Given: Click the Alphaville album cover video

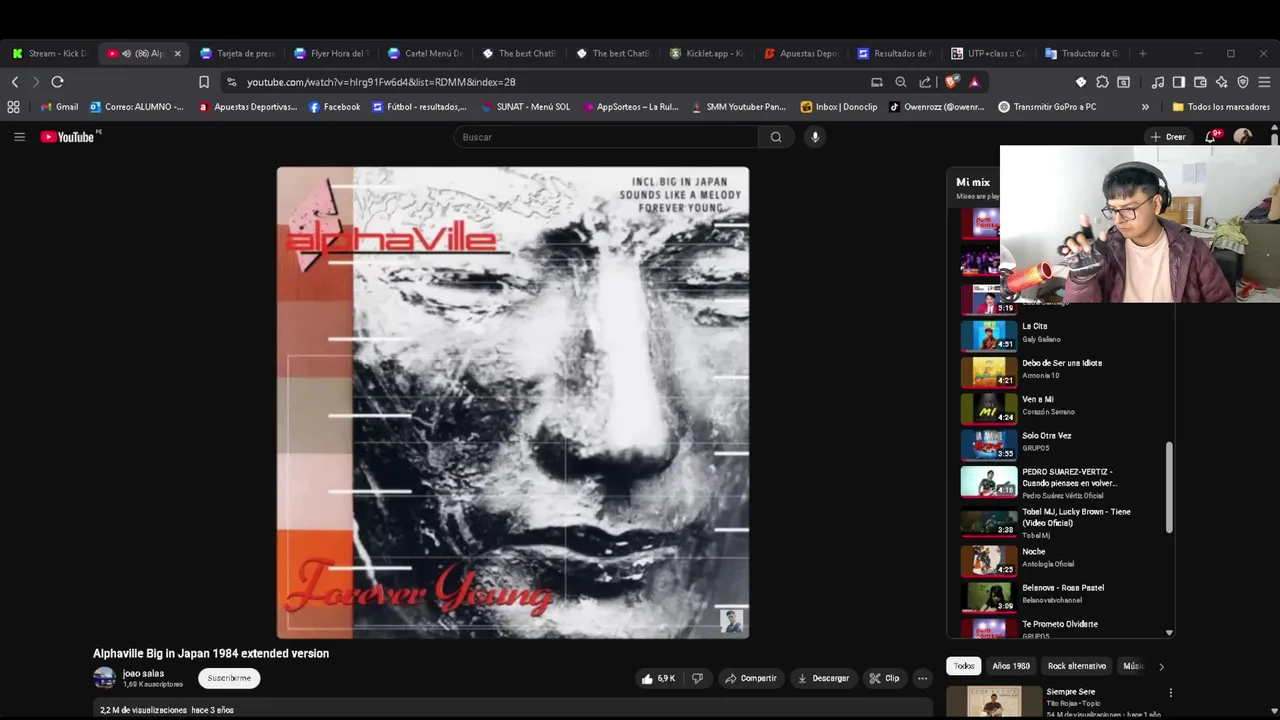Looking at the screenshot, I should coord(513,402).
